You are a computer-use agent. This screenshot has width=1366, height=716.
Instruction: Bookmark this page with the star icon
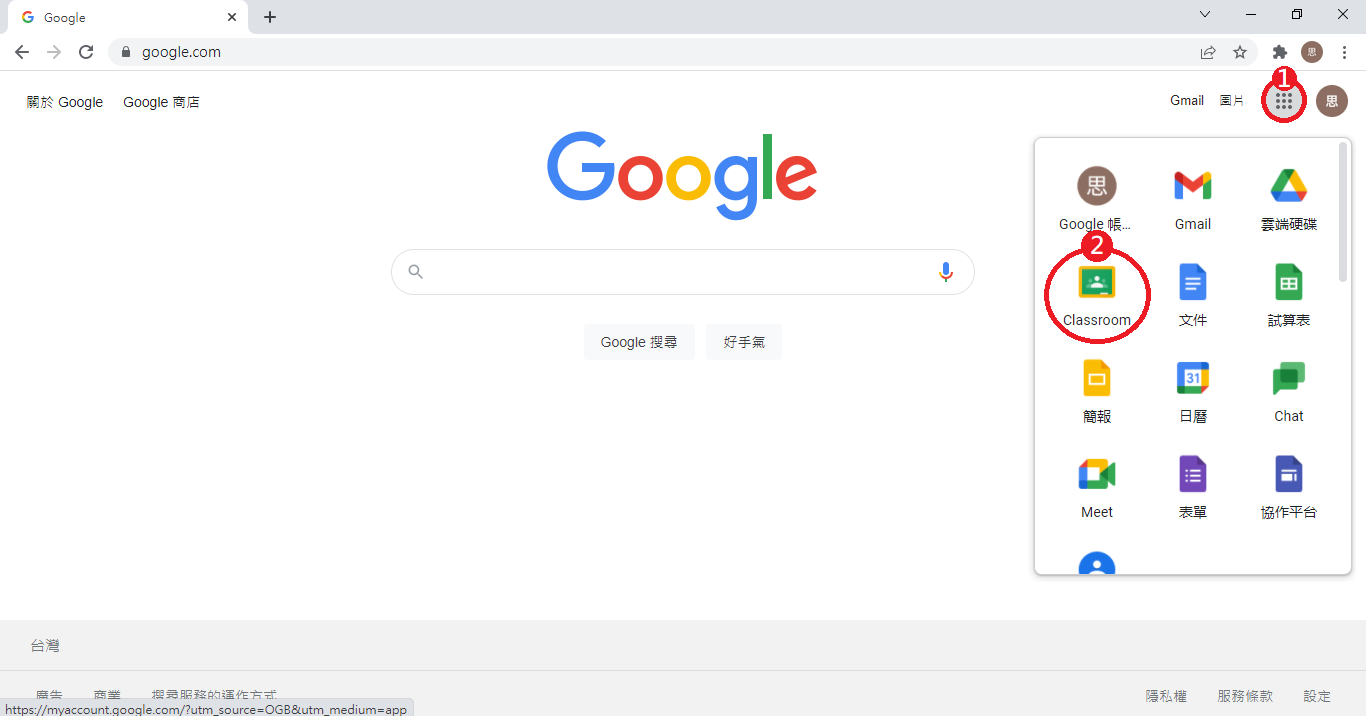click(x=1240, y=52)
